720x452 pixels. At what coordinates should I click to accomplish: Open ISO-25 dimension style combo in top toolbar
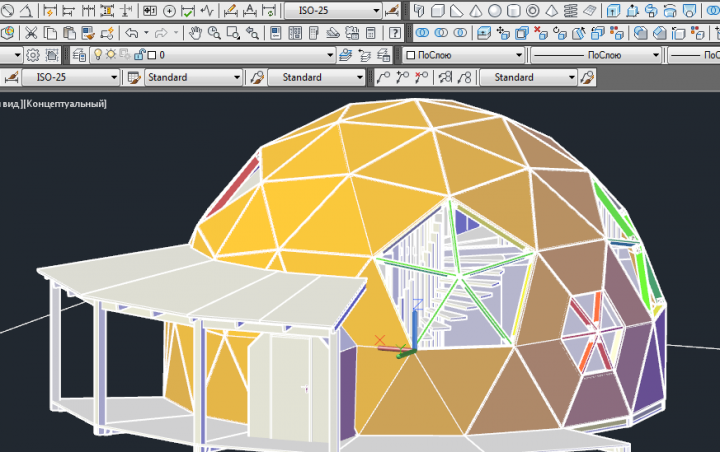[x=334, y=10]
